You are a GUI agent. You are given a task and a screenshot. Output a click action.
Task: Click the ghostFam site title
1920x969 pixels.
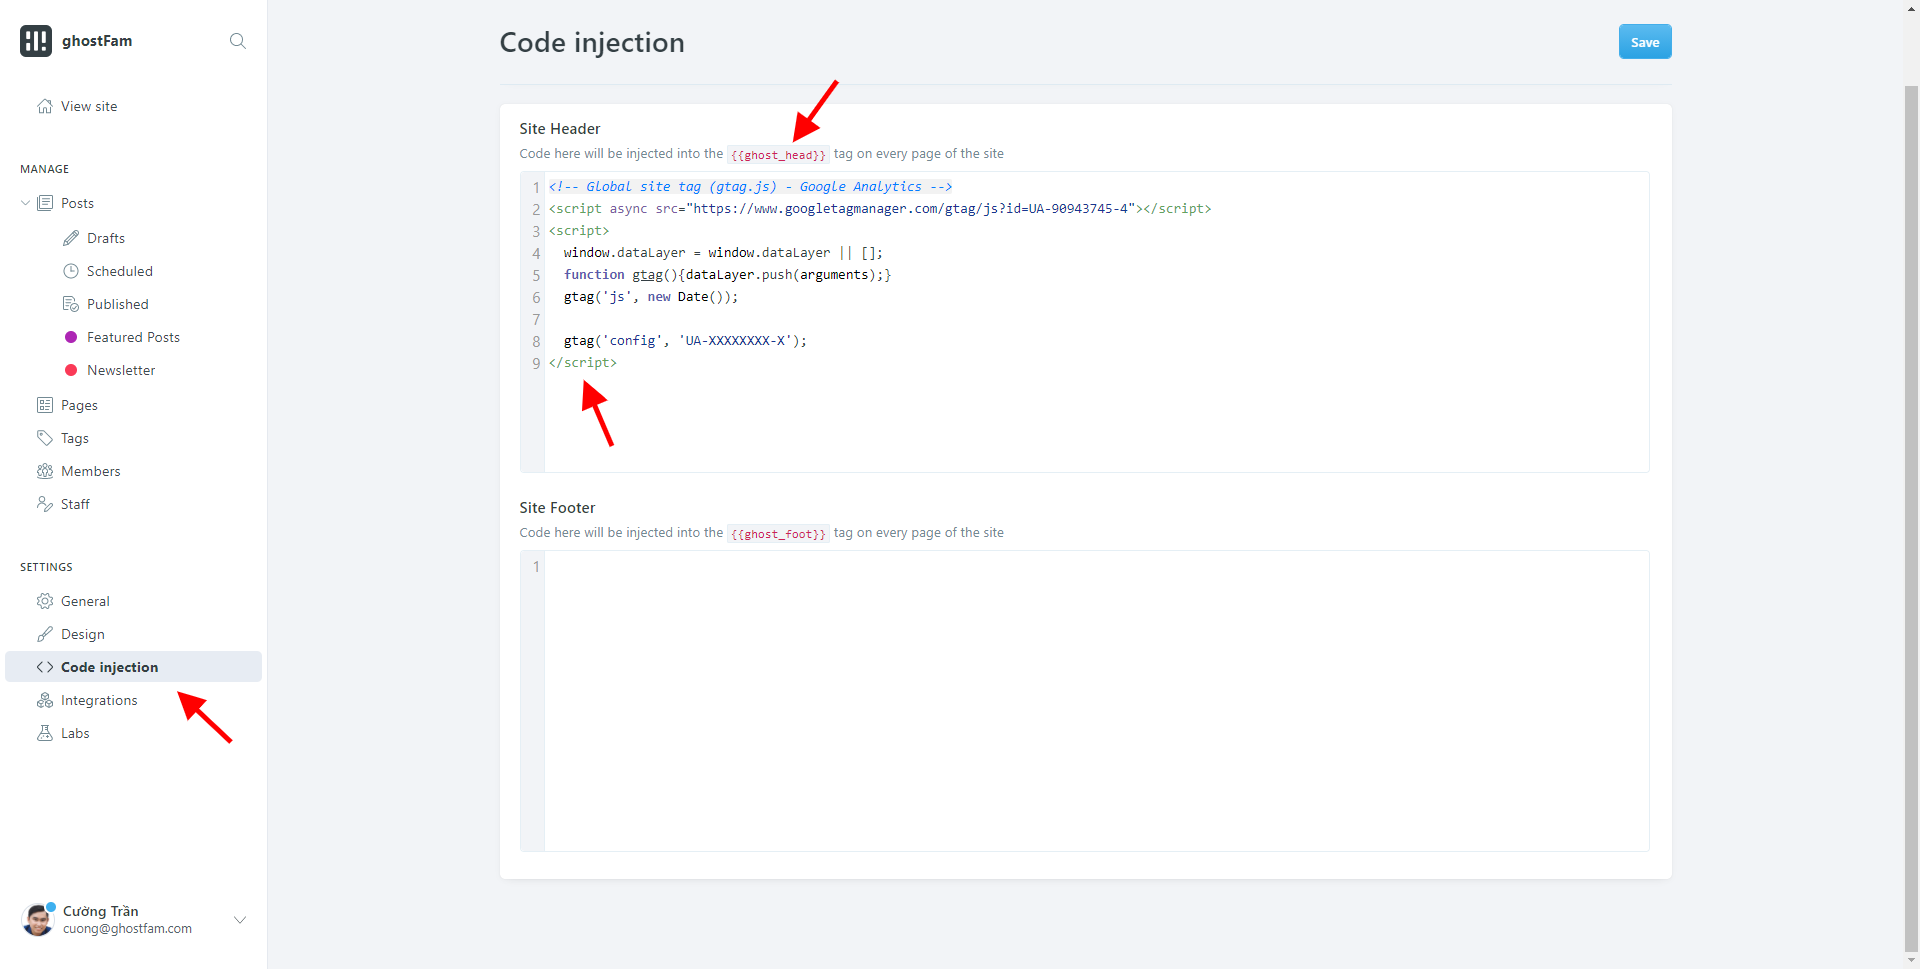97,41
